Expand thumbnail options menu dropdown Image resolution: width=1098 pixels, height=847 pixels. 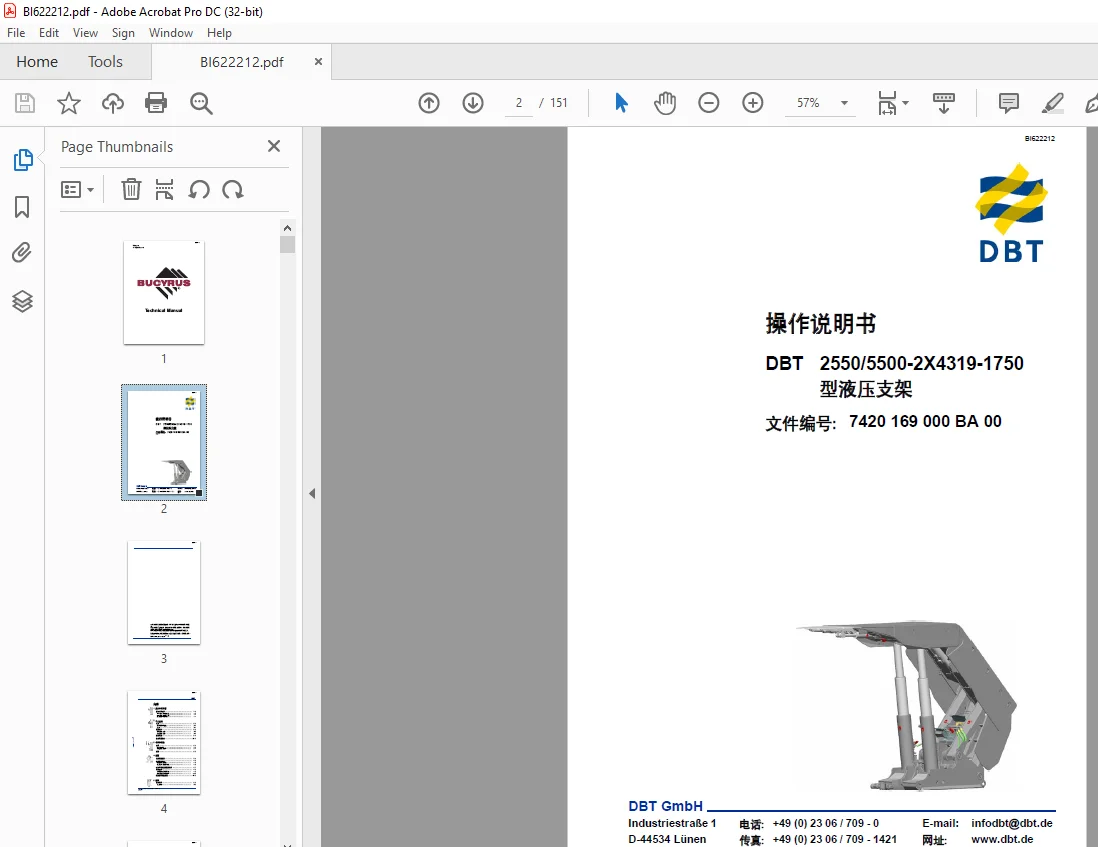click(77, 190)
